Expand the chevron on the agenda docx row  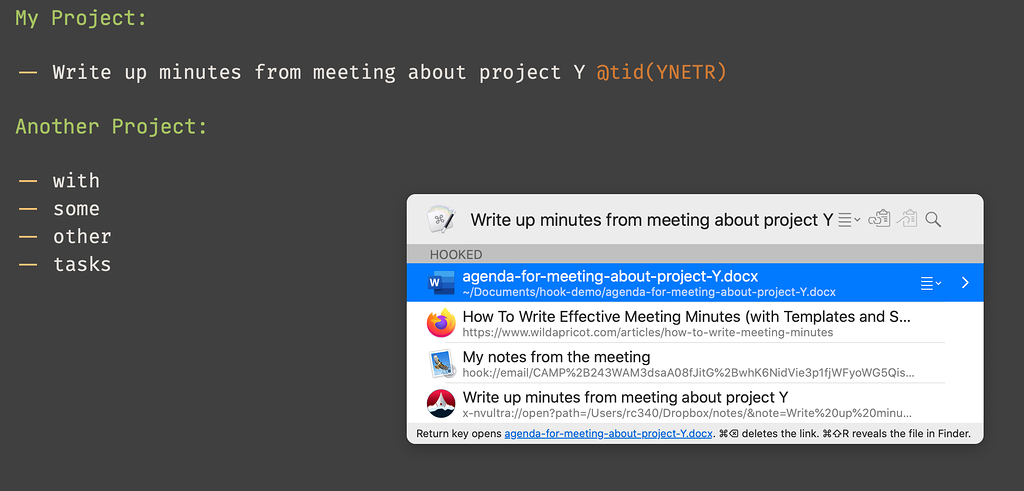point(965,283)
